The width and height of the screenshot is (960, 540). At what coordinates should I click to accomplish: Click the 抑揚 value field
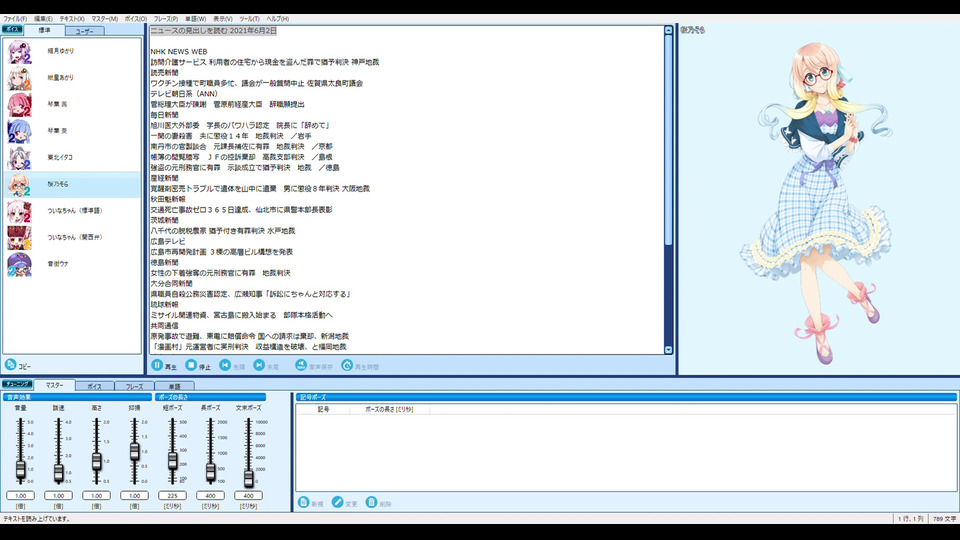(x=135, y=495)
